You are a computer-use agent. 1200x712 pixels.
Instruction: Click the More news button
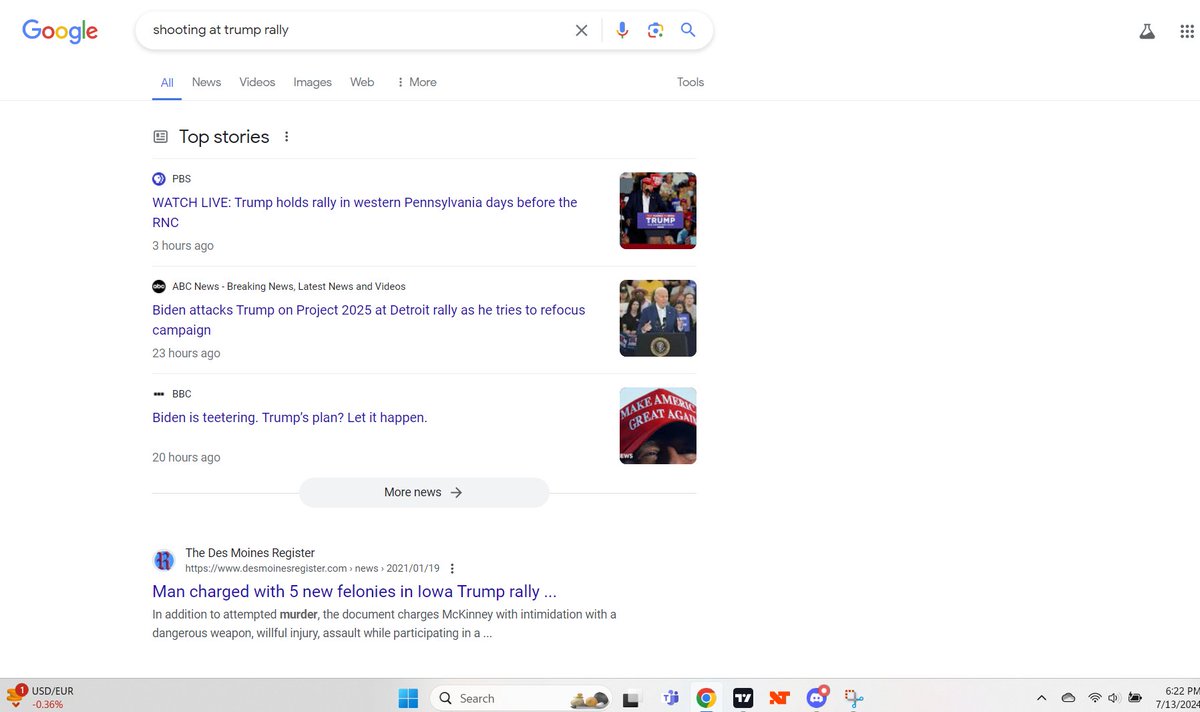coord(423,492)
